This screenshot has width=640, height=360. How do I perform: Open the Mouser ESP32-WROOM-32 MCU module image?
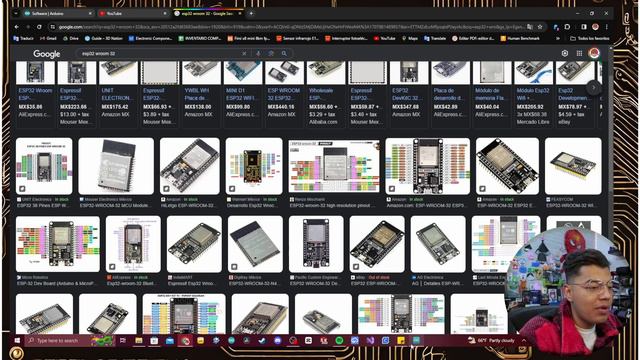tap(116, 166)
